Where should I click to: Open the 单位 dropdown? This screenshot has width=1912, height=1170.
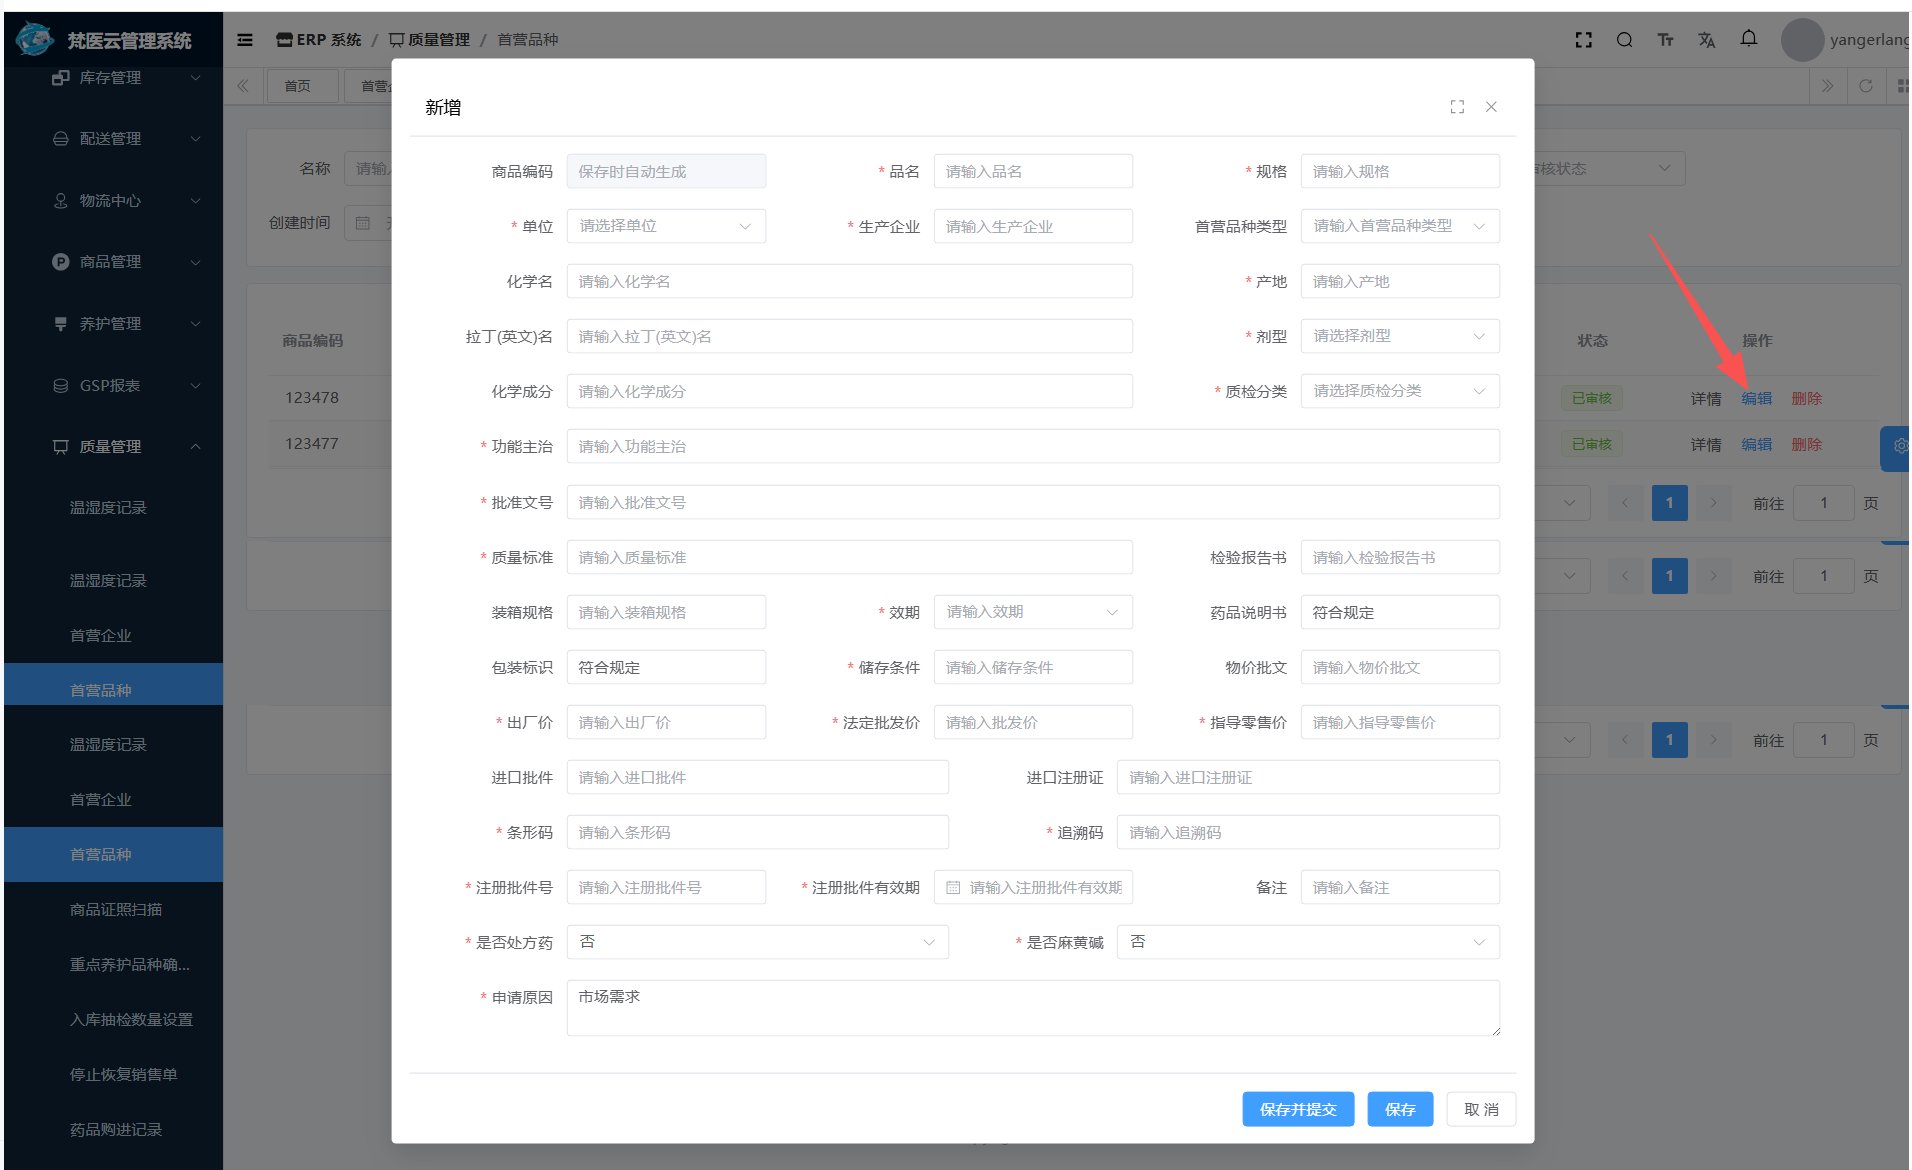coord(666,226)
